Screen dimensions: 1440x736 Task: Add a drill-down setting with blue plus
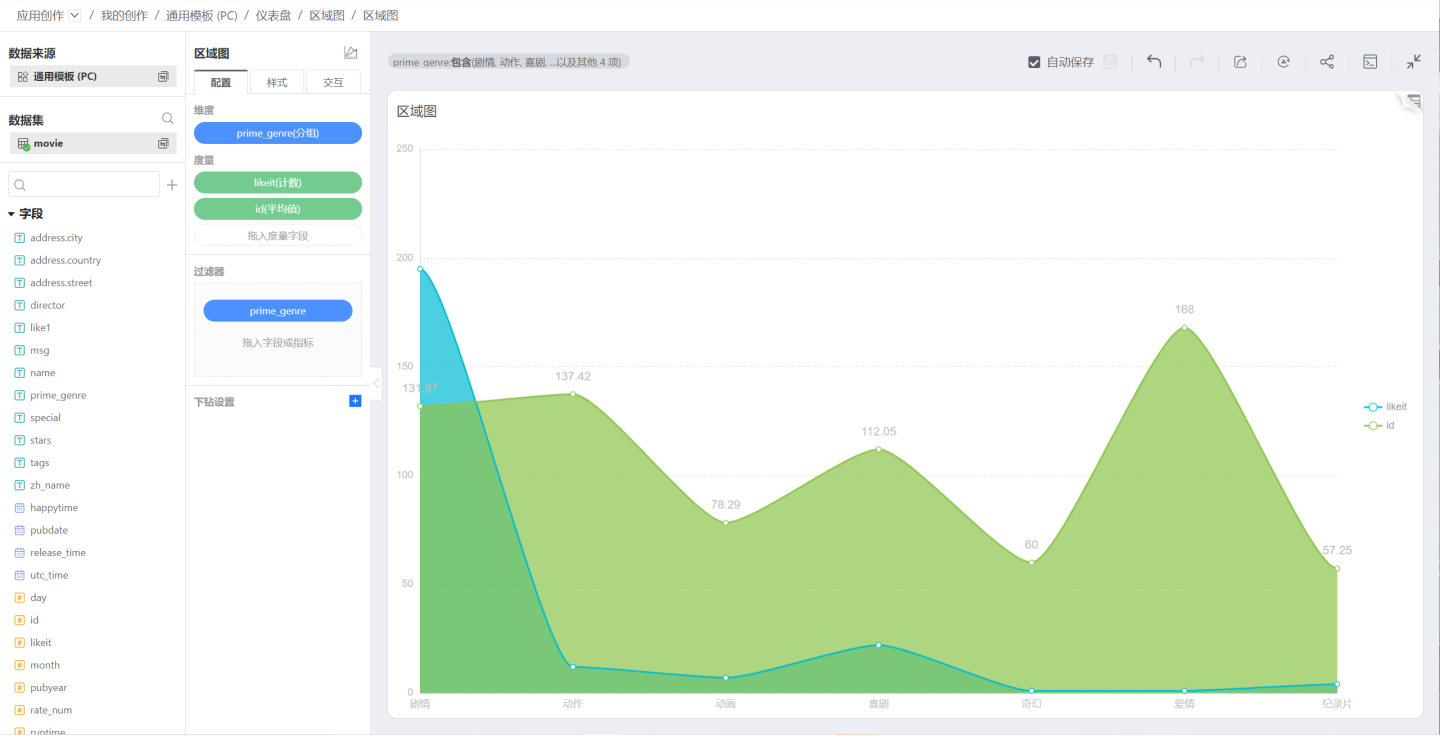click(x=355, y=401)
